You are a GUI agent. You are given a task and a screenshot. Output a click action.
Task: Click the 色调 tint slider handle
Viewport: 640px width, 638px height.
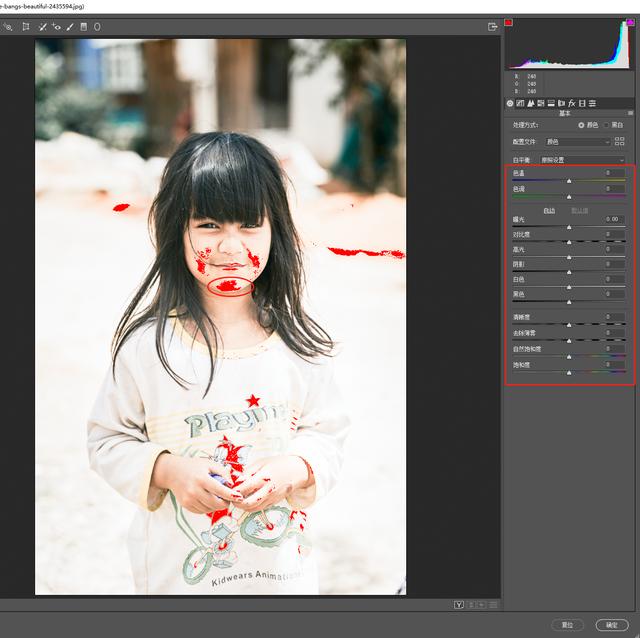569,197
